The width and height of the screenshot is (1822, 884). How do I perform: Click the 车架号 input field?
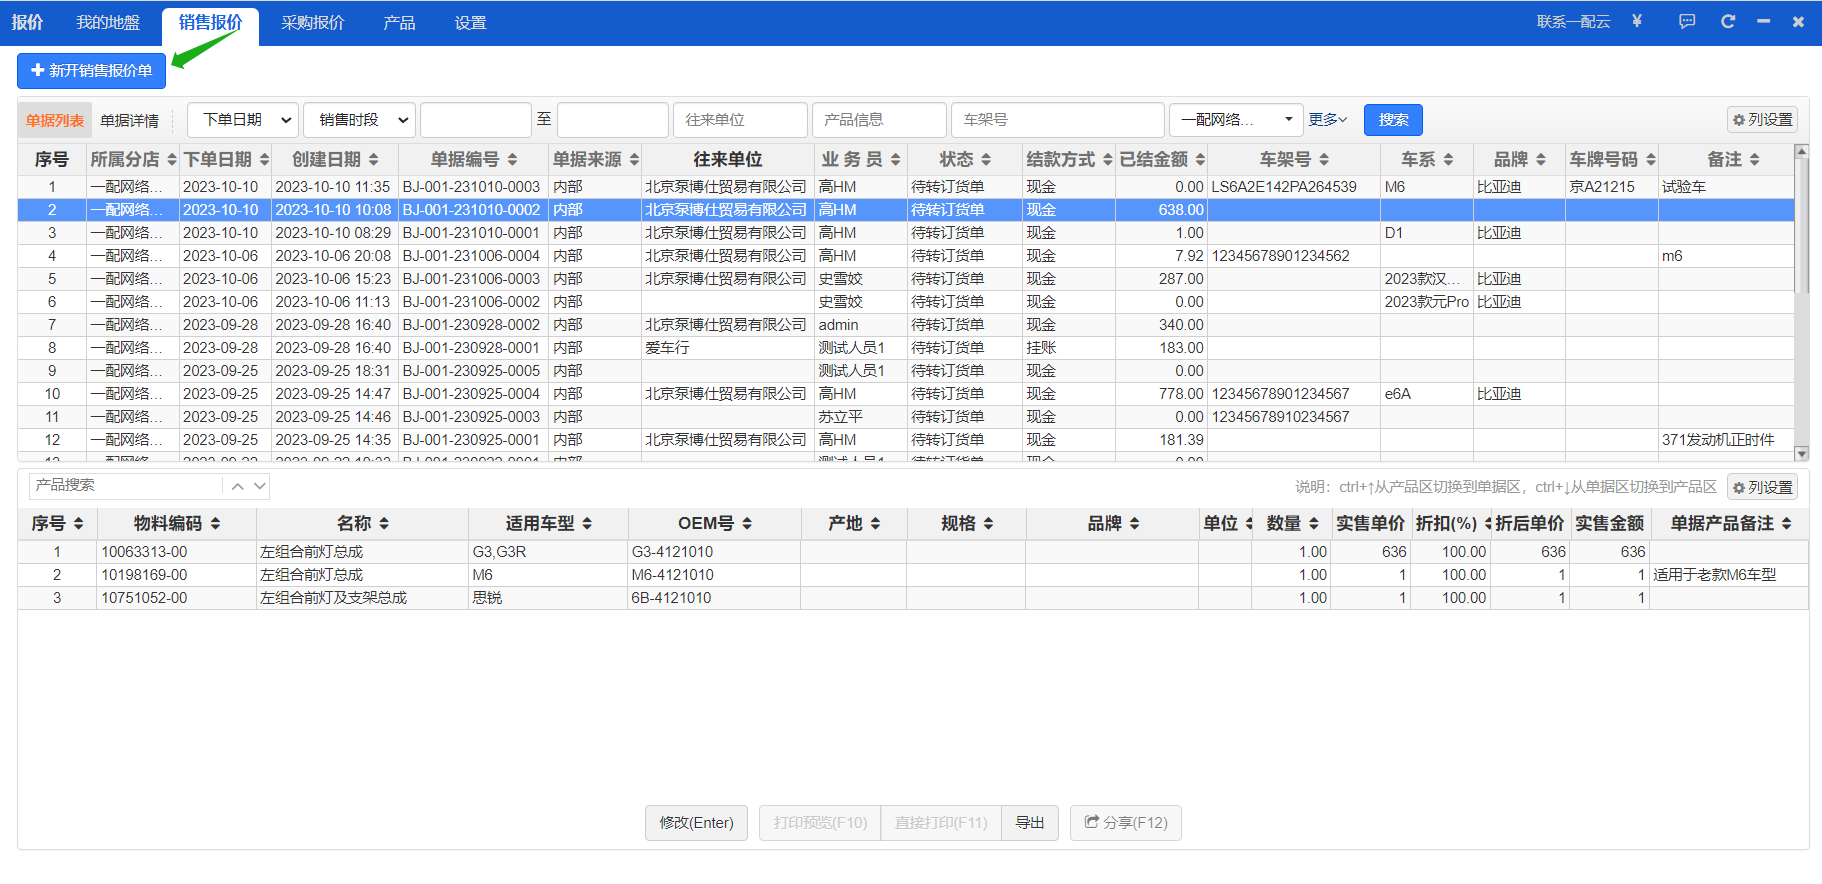pyautogui.click(x=1057, y=120)
